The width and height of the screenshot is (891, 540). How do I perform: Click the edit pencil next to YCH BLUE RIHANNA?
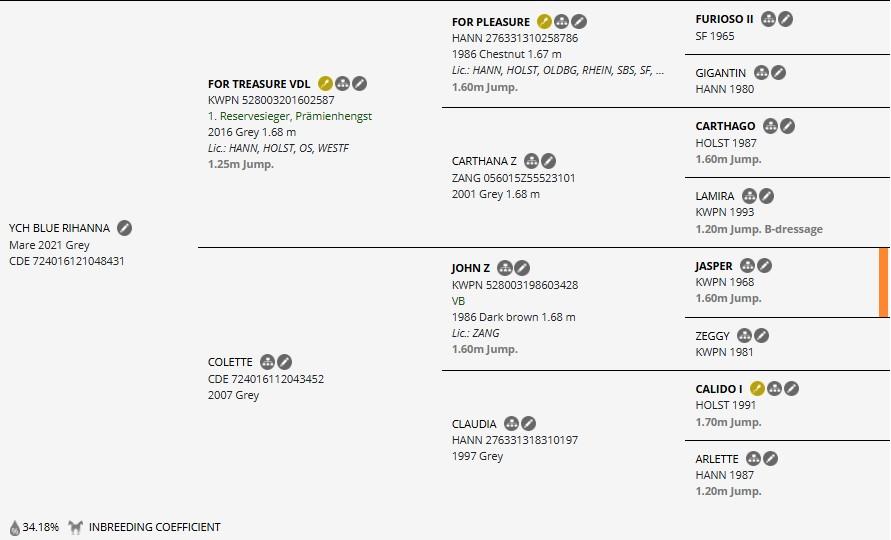tap(124, 228)
